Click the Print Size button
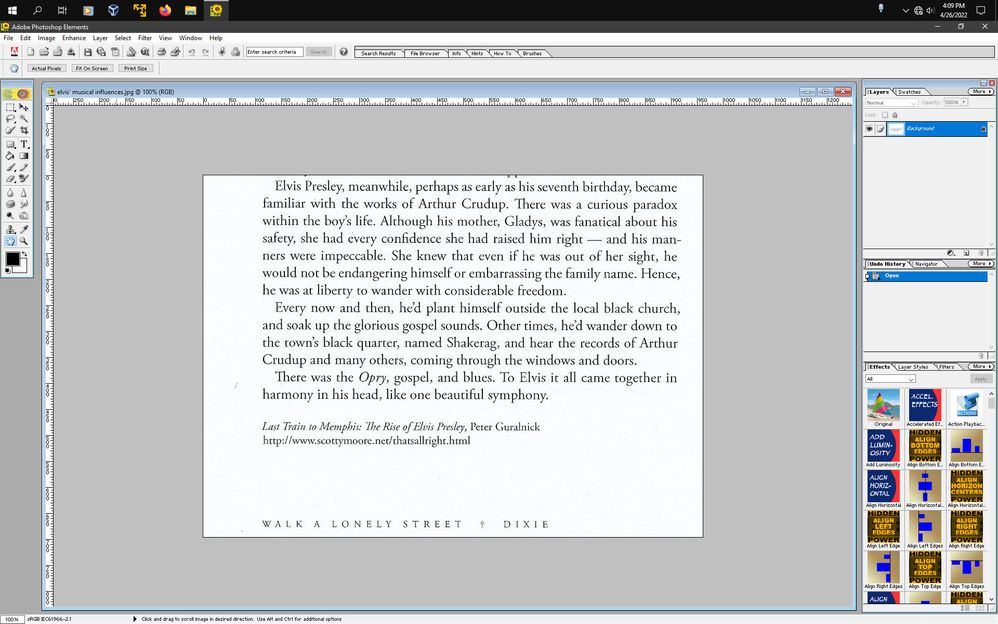This screenshot has width=998, height=624. click(136, 68)
